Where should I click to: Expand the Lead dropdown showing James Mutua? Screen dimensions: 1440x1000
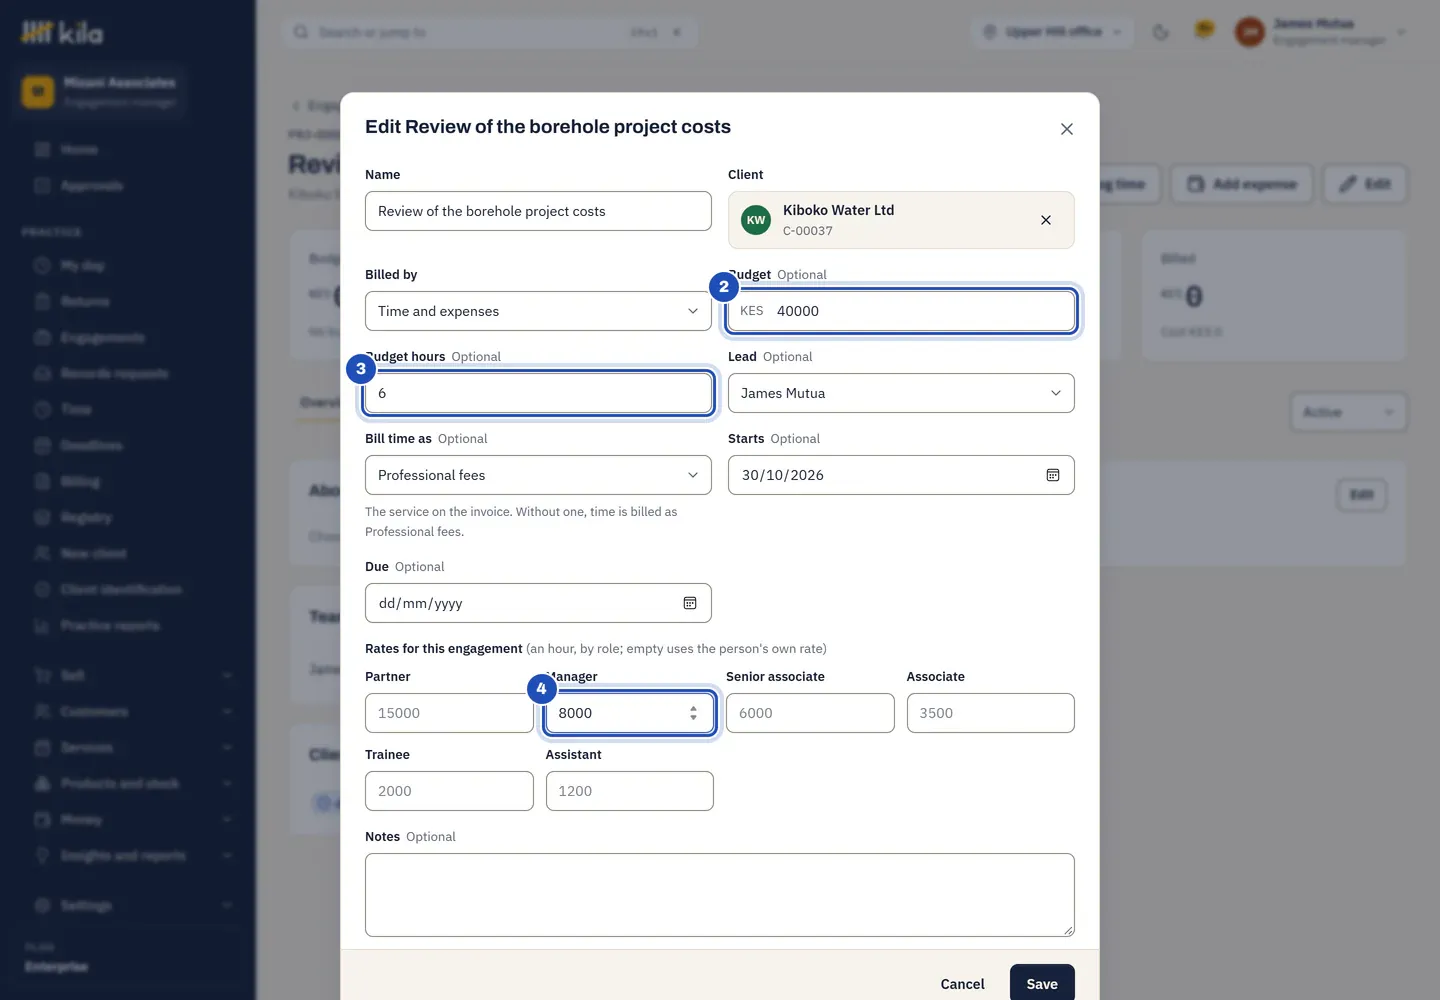901,393
